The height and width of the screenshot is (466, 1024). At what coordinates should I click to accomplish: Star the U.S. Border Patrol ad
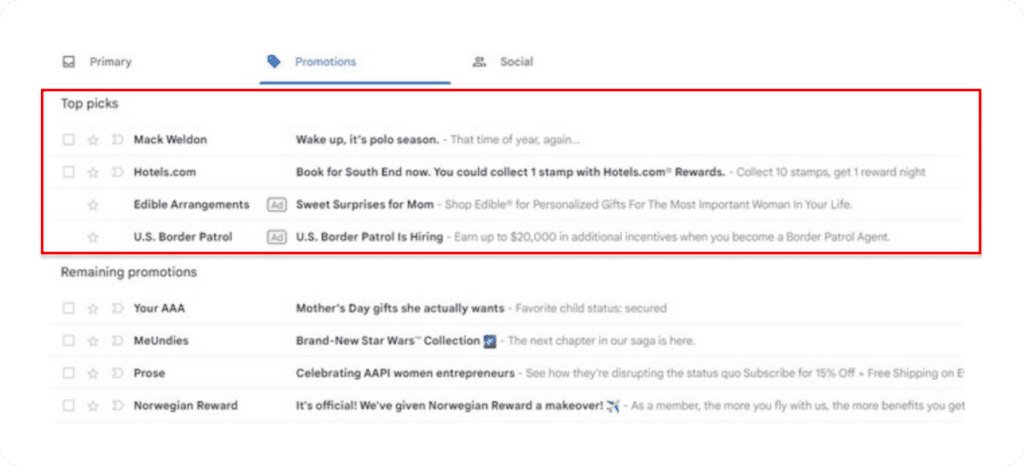pyautogui.click(x=93, y=237)
